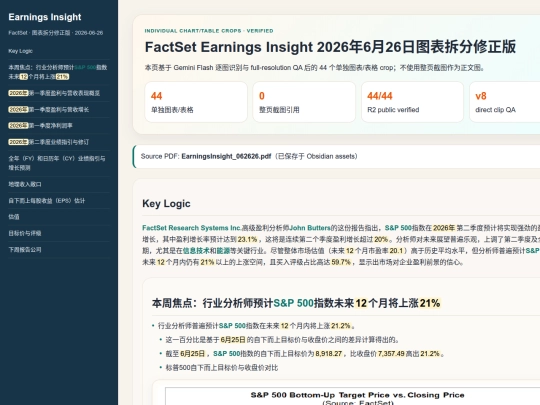The width and height of the screenshot is (540, 405).
Task: Click the INDIVIDUAL CHART/TABLE CROPS · VERIFIED label
Action: pos(209,31)
